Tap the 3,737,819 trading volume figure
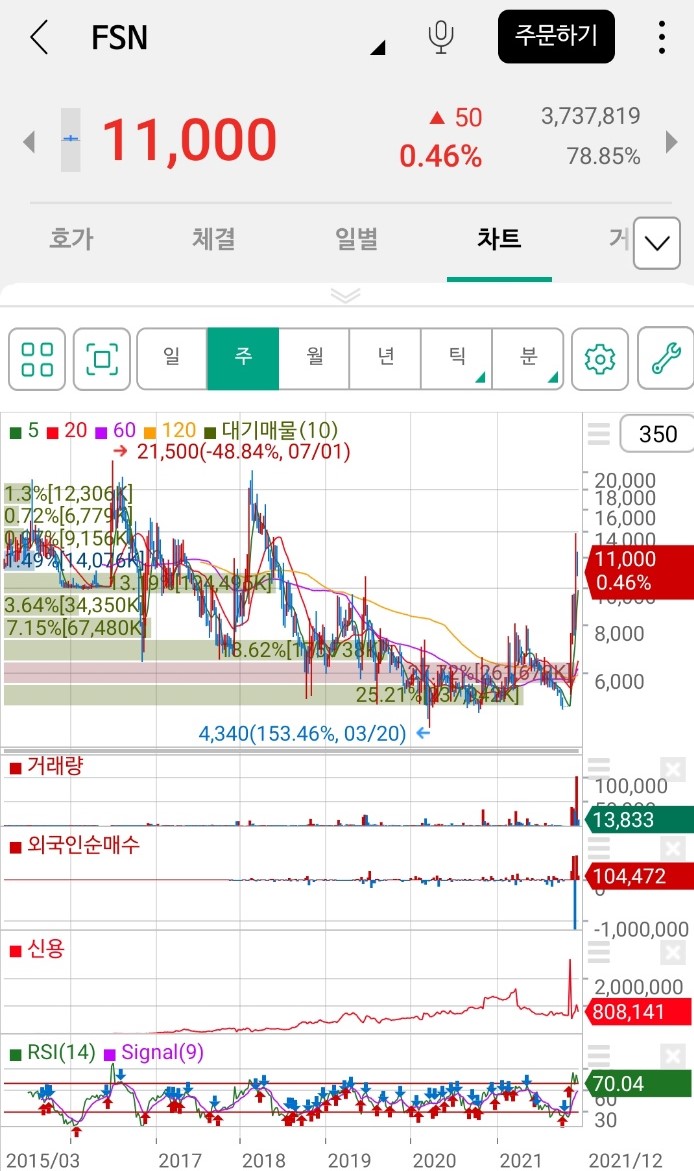Screen dimensions: 694x1171 (590, 116)
